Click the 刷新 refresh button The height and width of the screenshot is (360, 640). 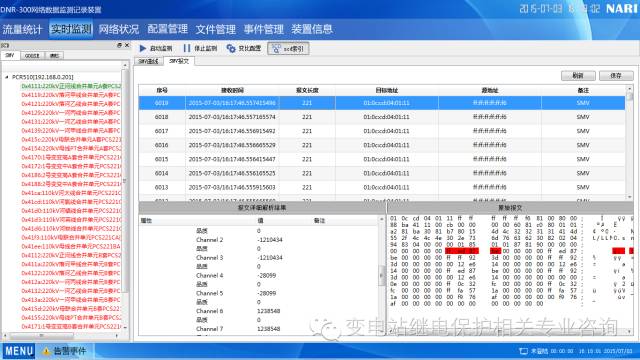pyautogui.click(x=578, y=76)
